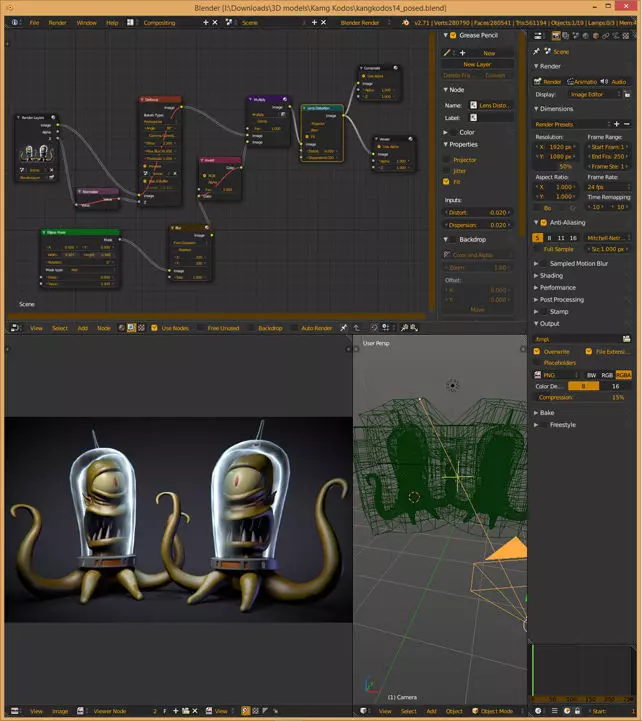Click the Audio mixdown button

614,81
